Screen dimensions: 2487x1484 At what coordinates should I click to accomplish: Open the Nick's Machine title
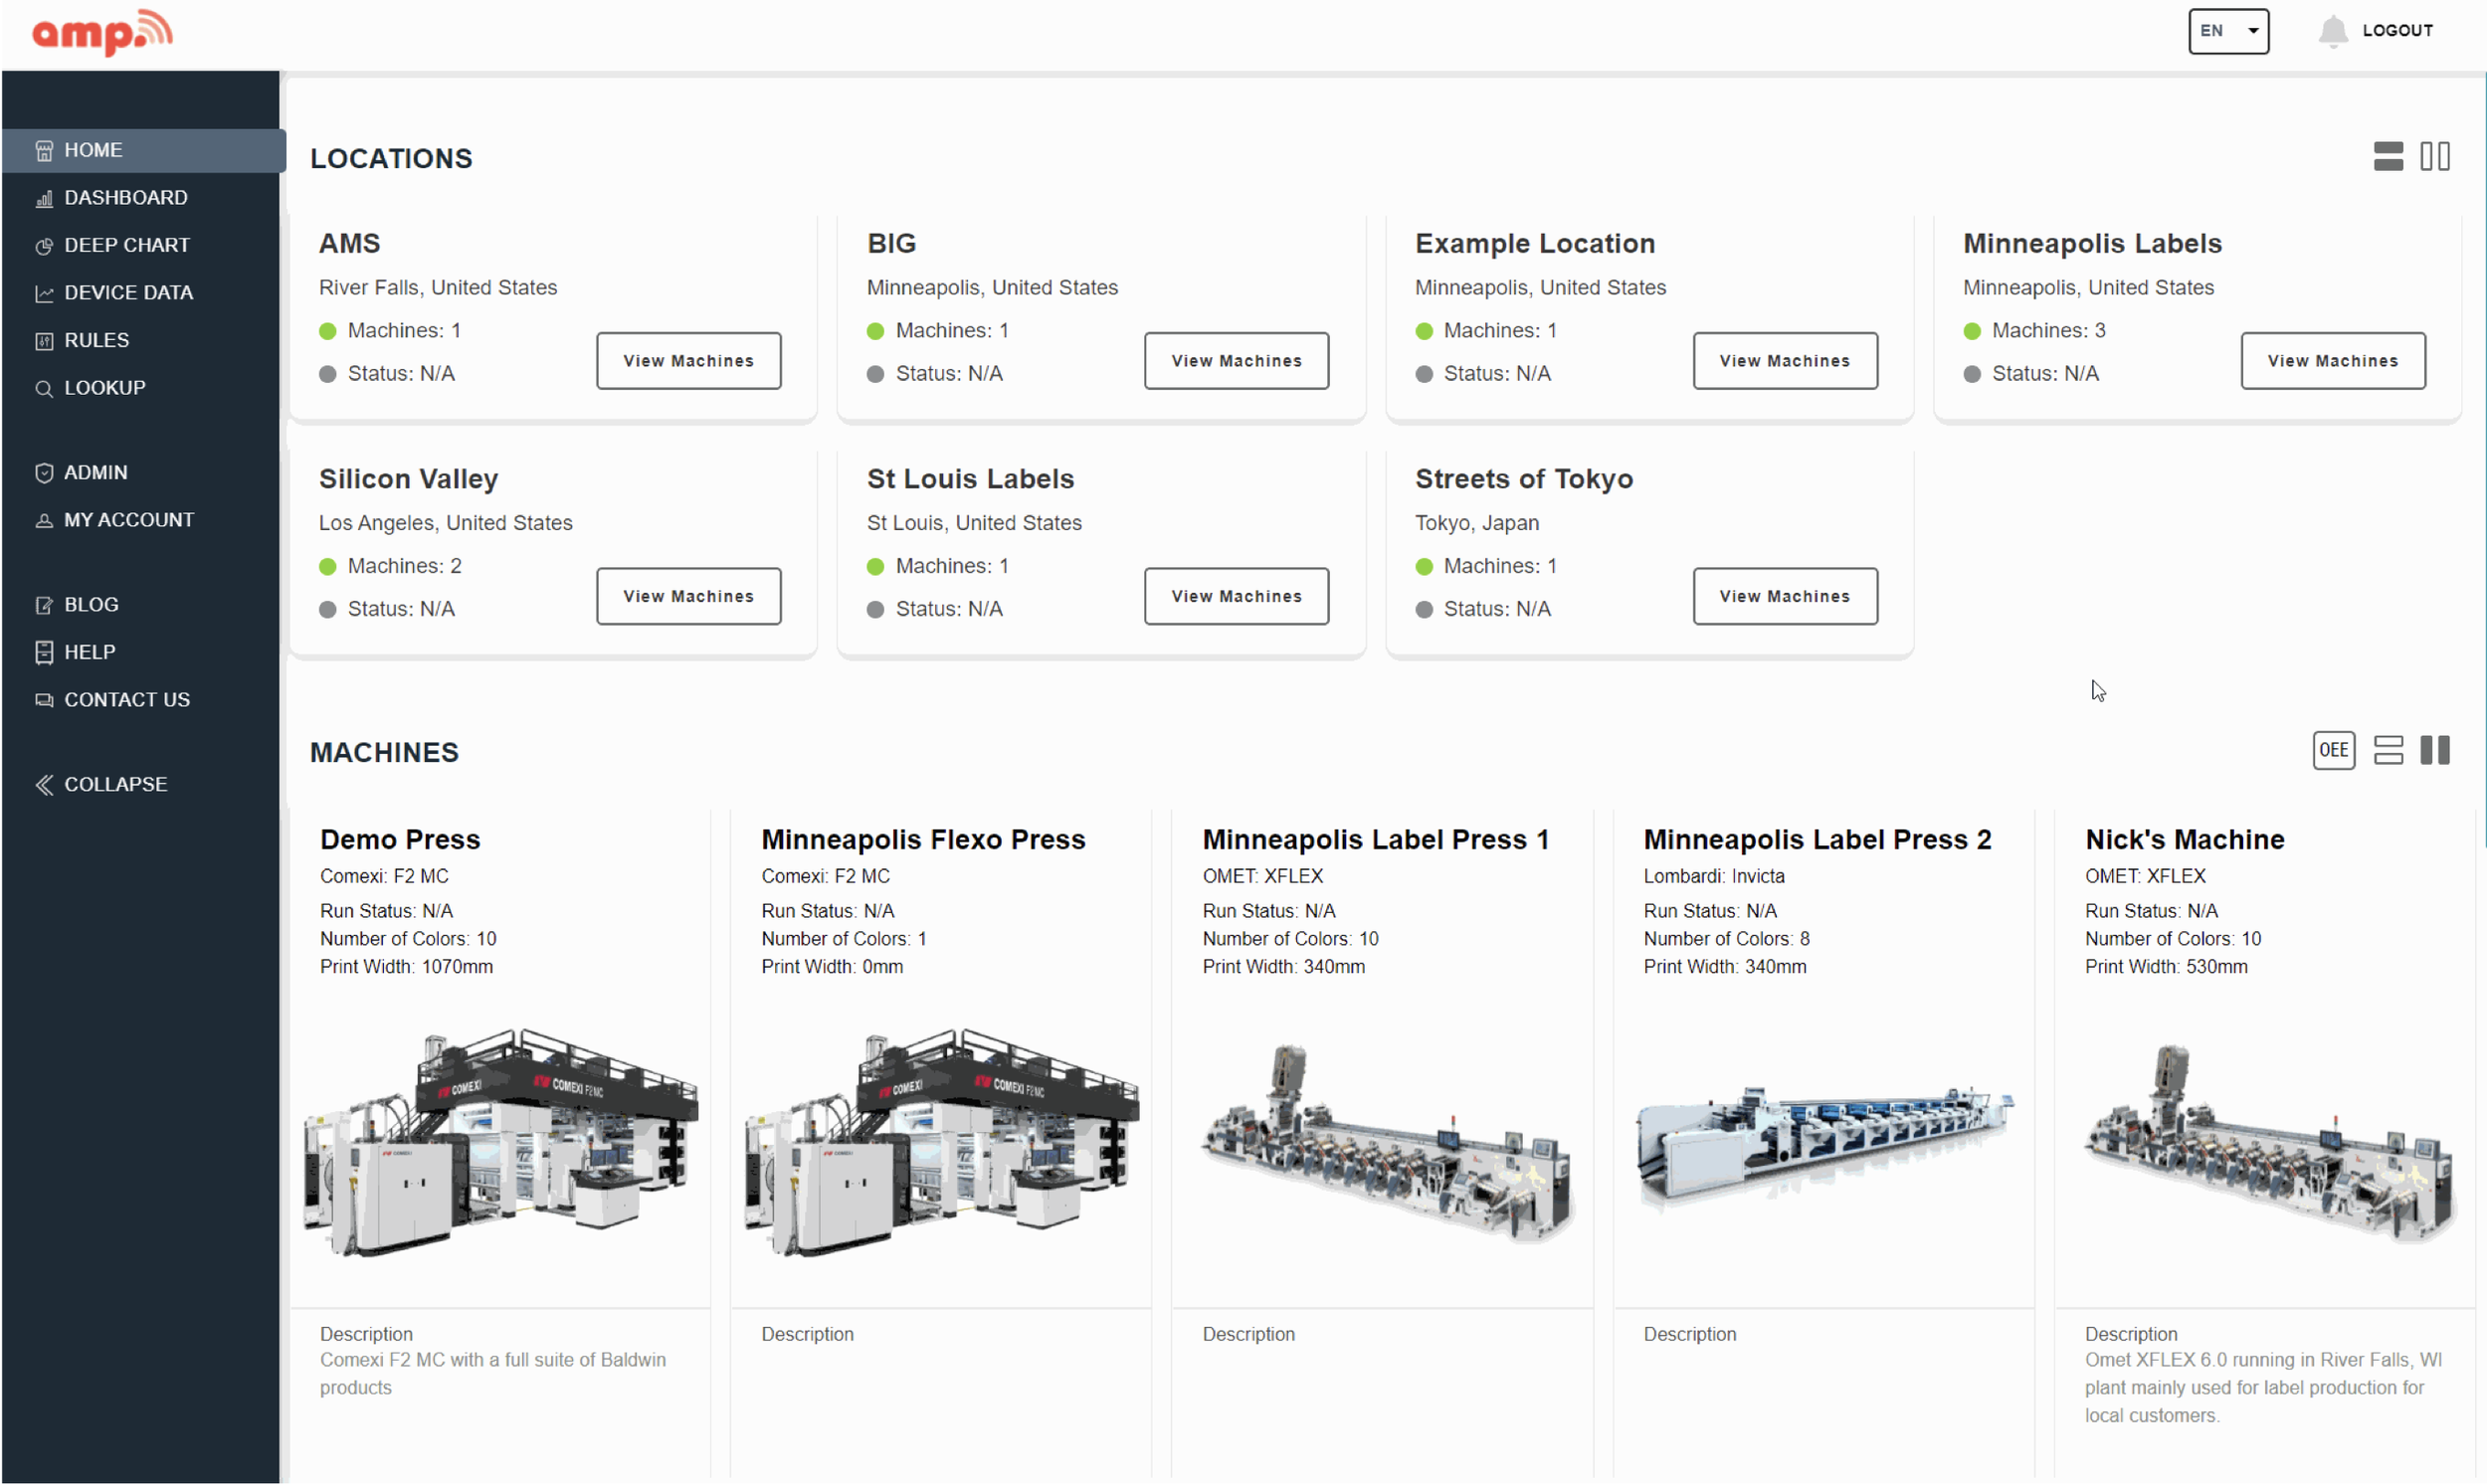[2184, 840]
